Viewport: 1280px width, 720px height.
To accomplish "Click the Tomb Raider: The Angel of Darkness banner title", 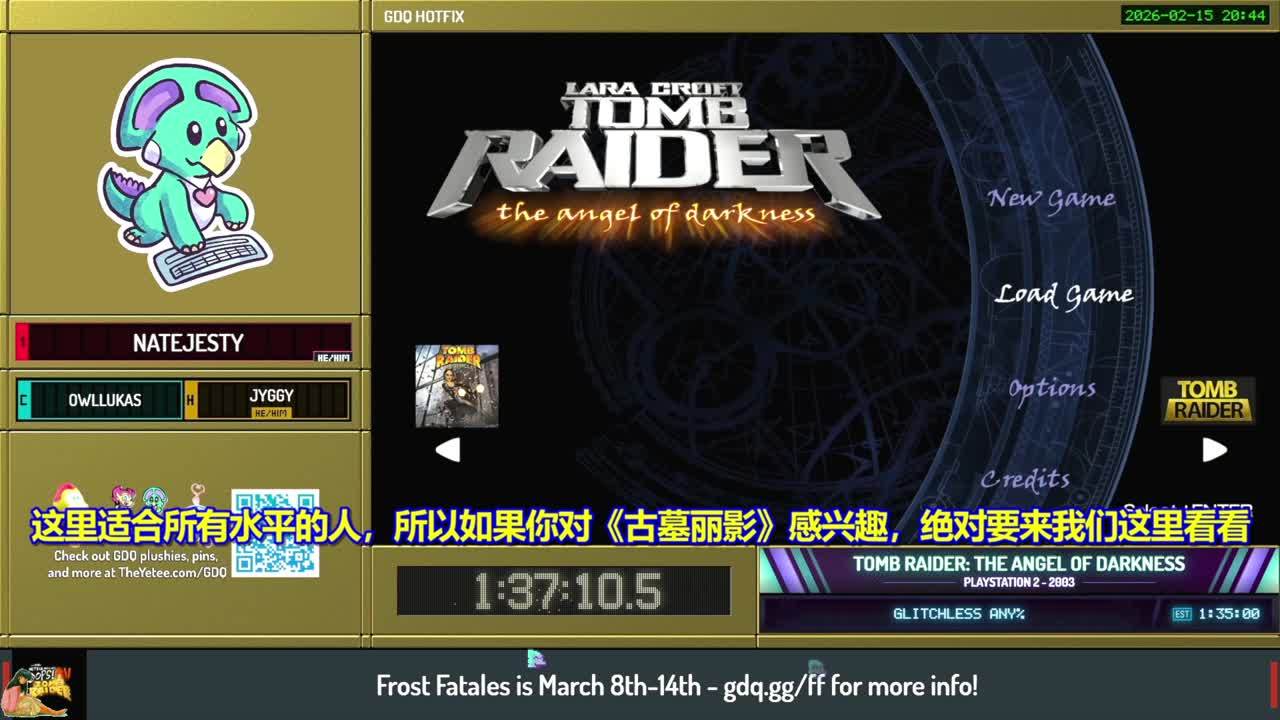I will (1019, 564).
